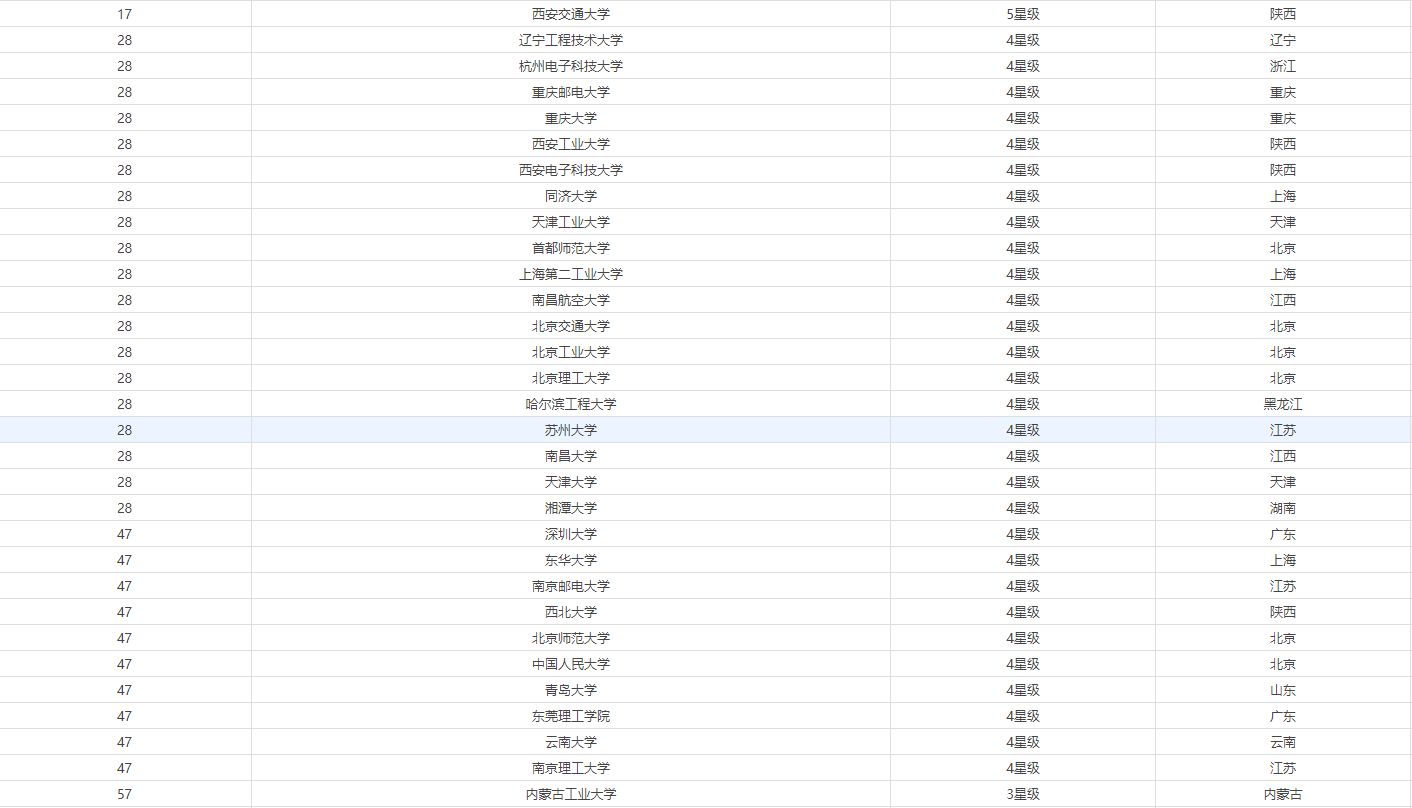Click 4星级 rating in 天津大学 row
Image resolution: width=1412 pixels, height=808 pixels.
click(x=1023, y=482)
